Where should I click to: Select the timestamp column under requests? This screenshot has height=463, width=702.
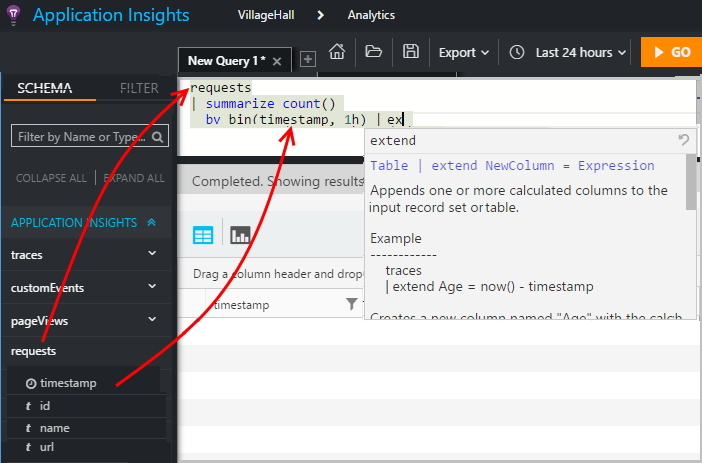click(x=68, y=383)
